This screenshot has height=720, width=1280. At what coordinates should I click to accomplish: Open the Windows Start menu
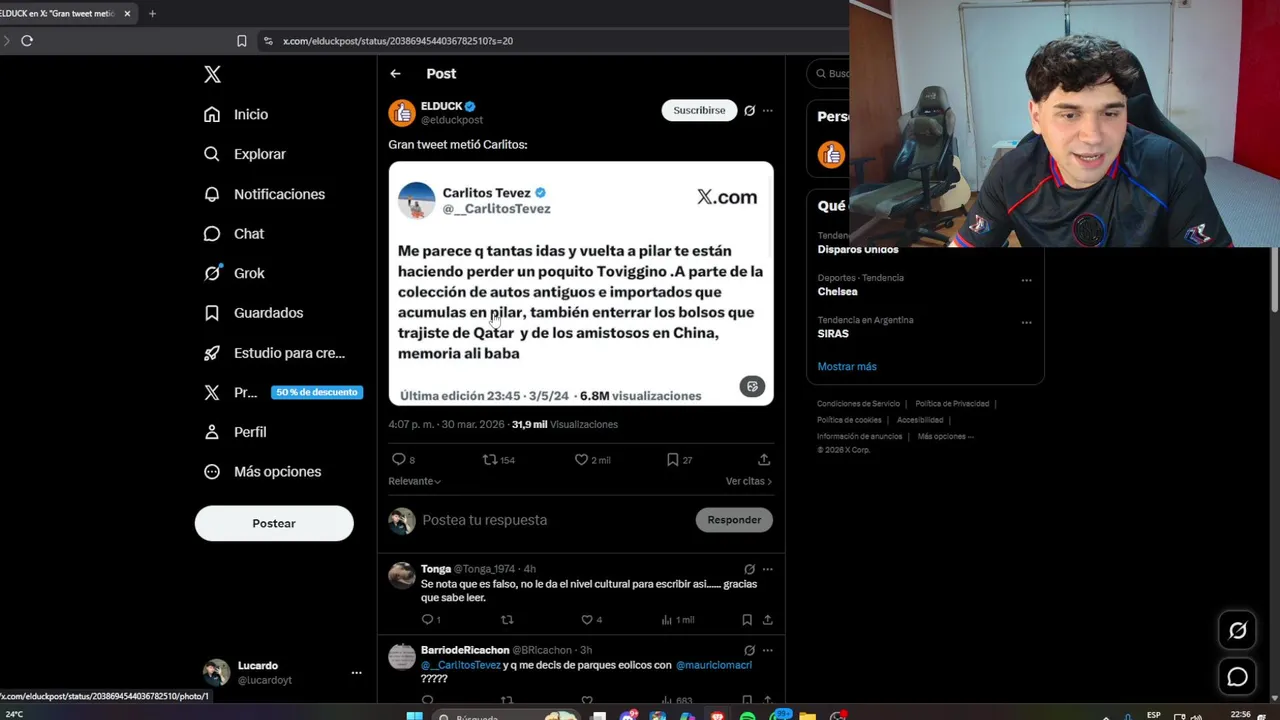pyautogui.click(x=414, y=715)
